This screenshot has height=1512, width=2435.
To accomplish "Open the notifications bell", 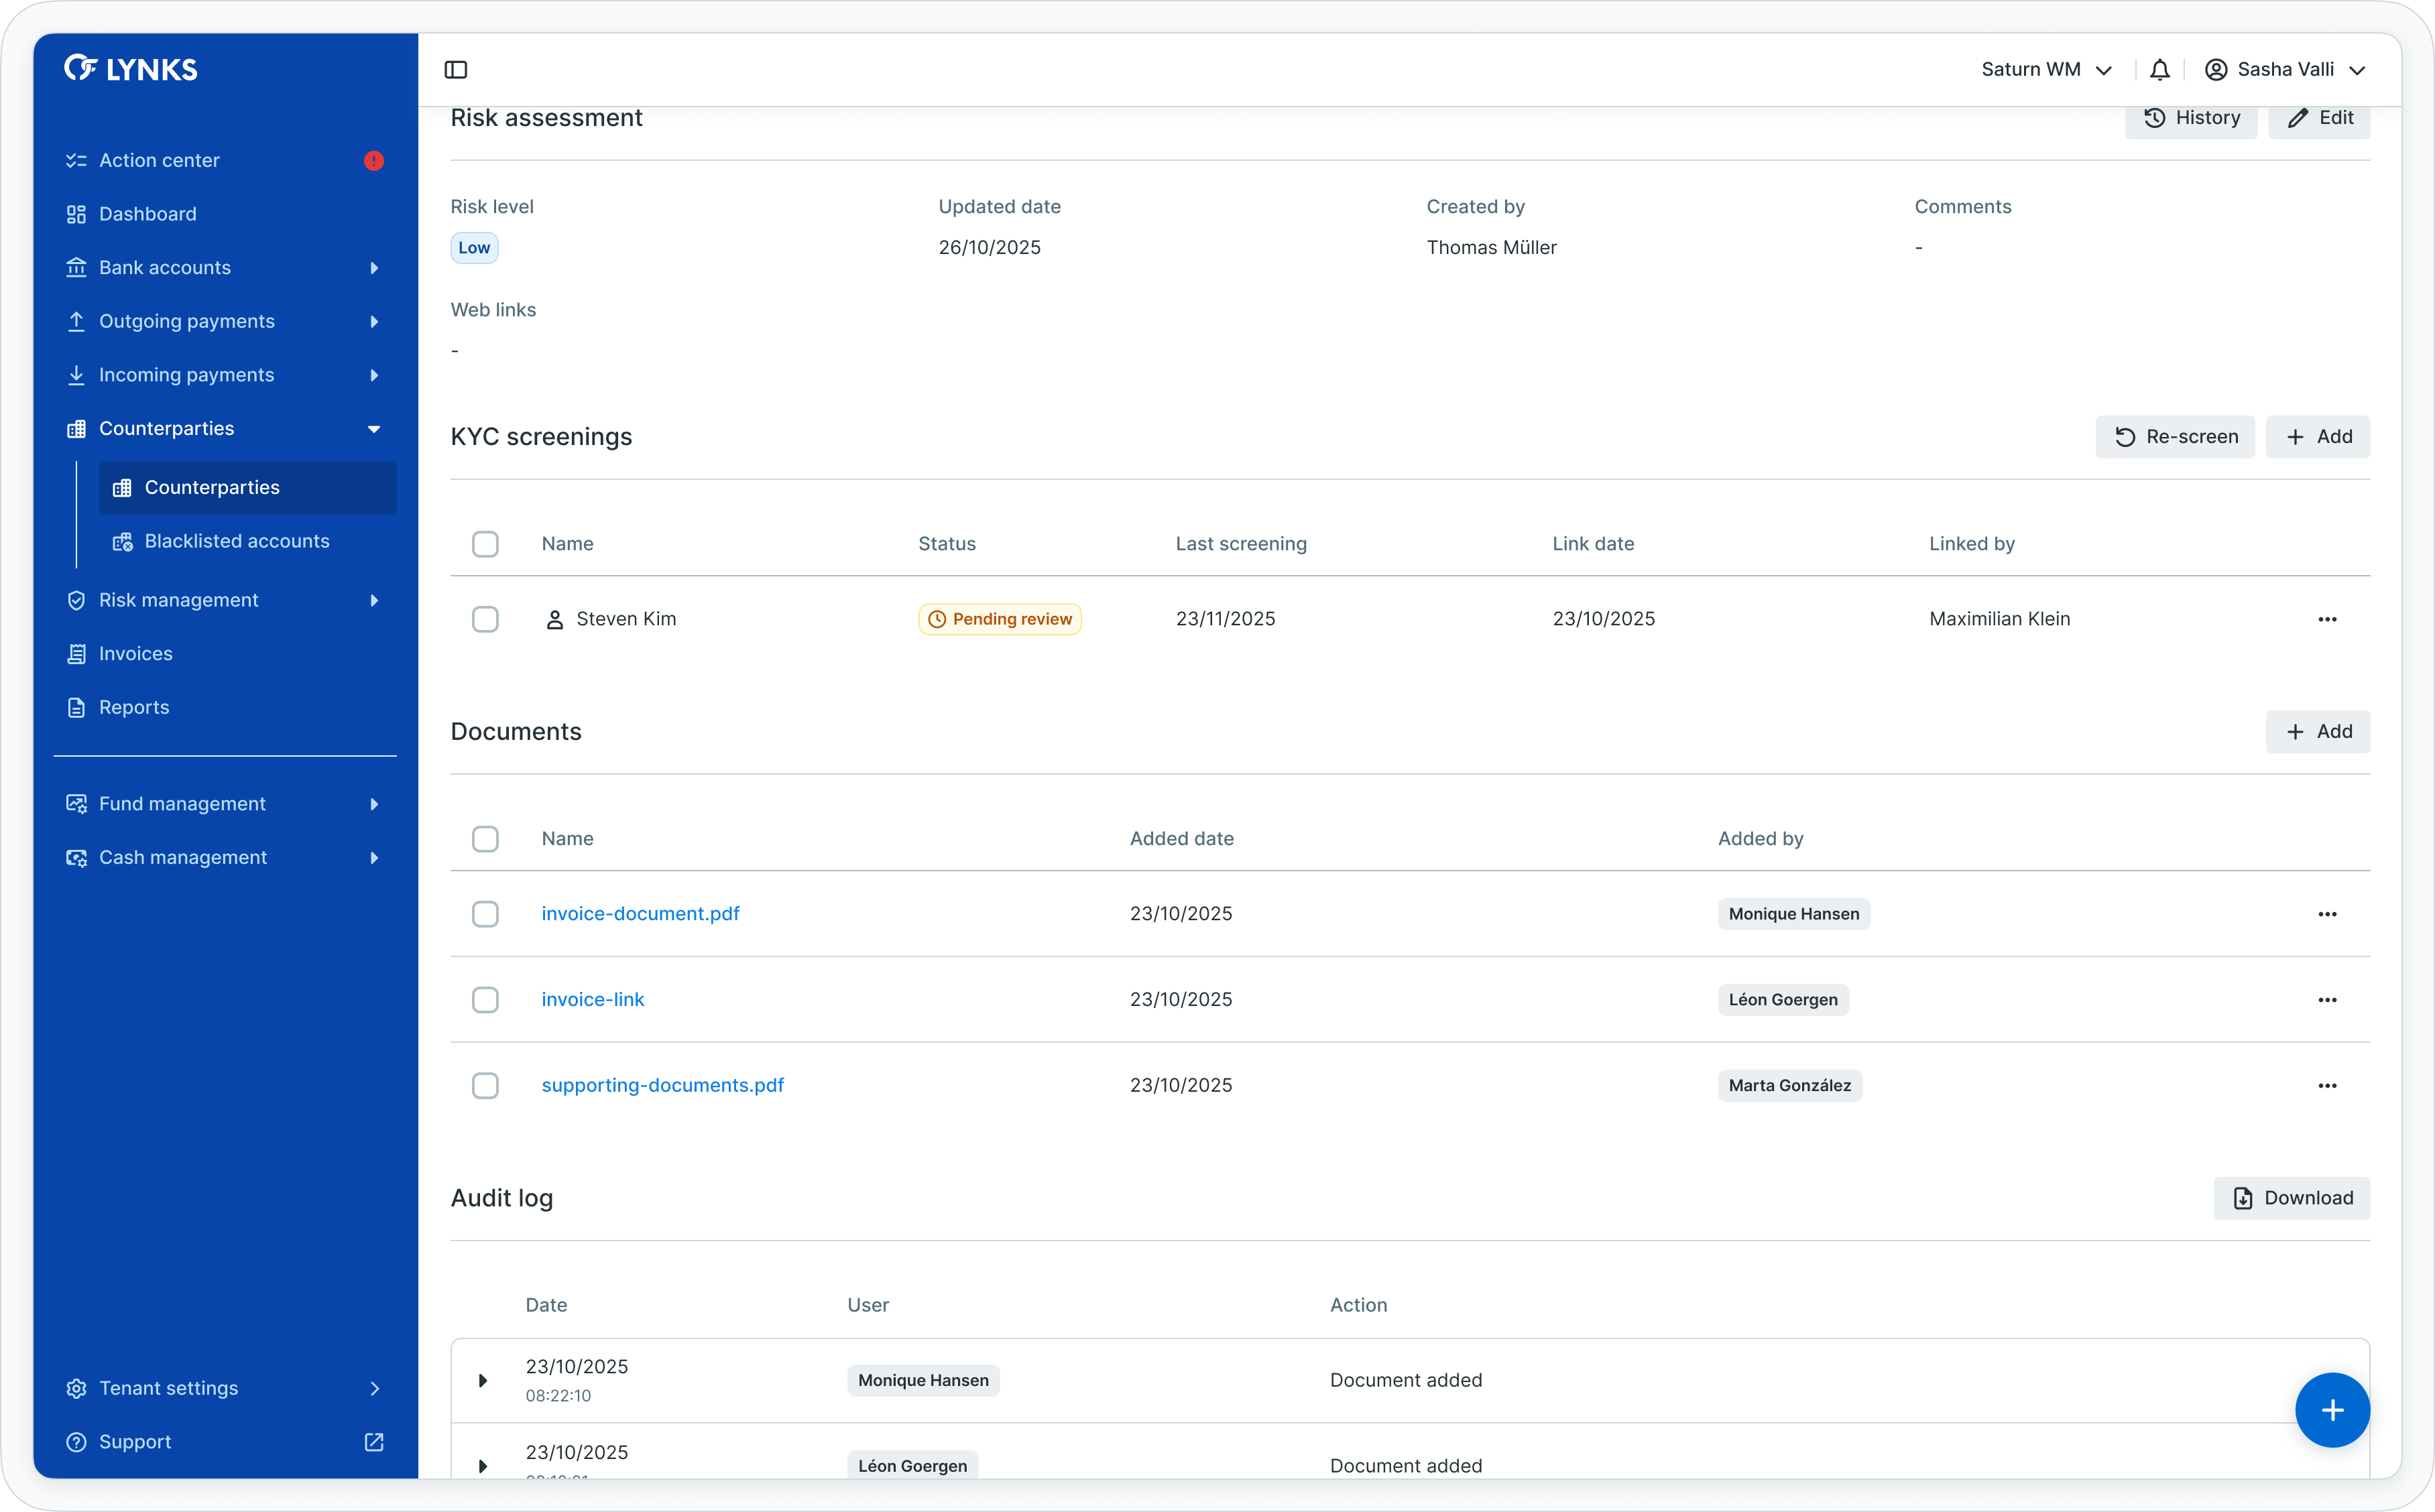I will [x=2160, y=69].
